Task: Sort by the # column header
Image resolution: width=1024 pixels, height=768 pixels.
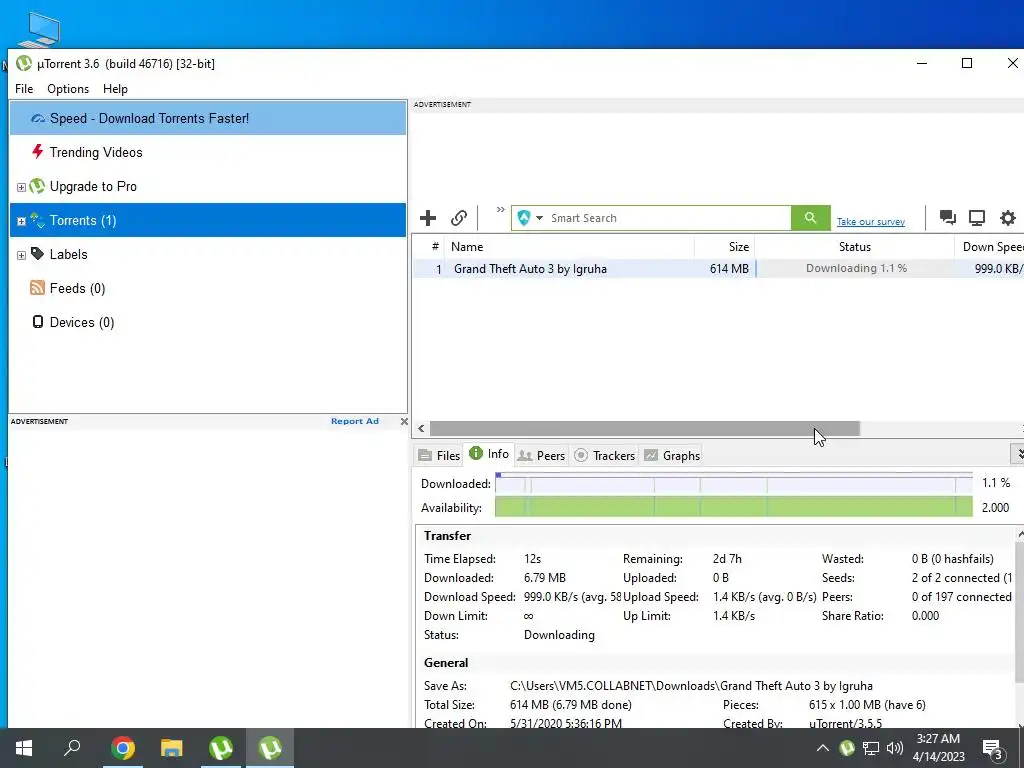Action: click(x=428, y=247)
